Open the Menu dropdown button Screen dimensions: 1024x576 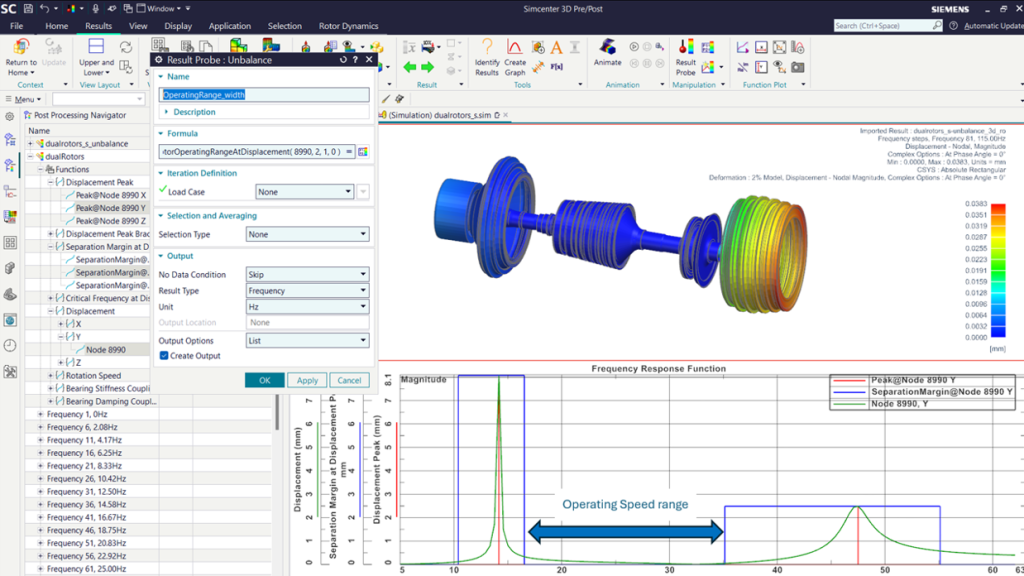24,99
